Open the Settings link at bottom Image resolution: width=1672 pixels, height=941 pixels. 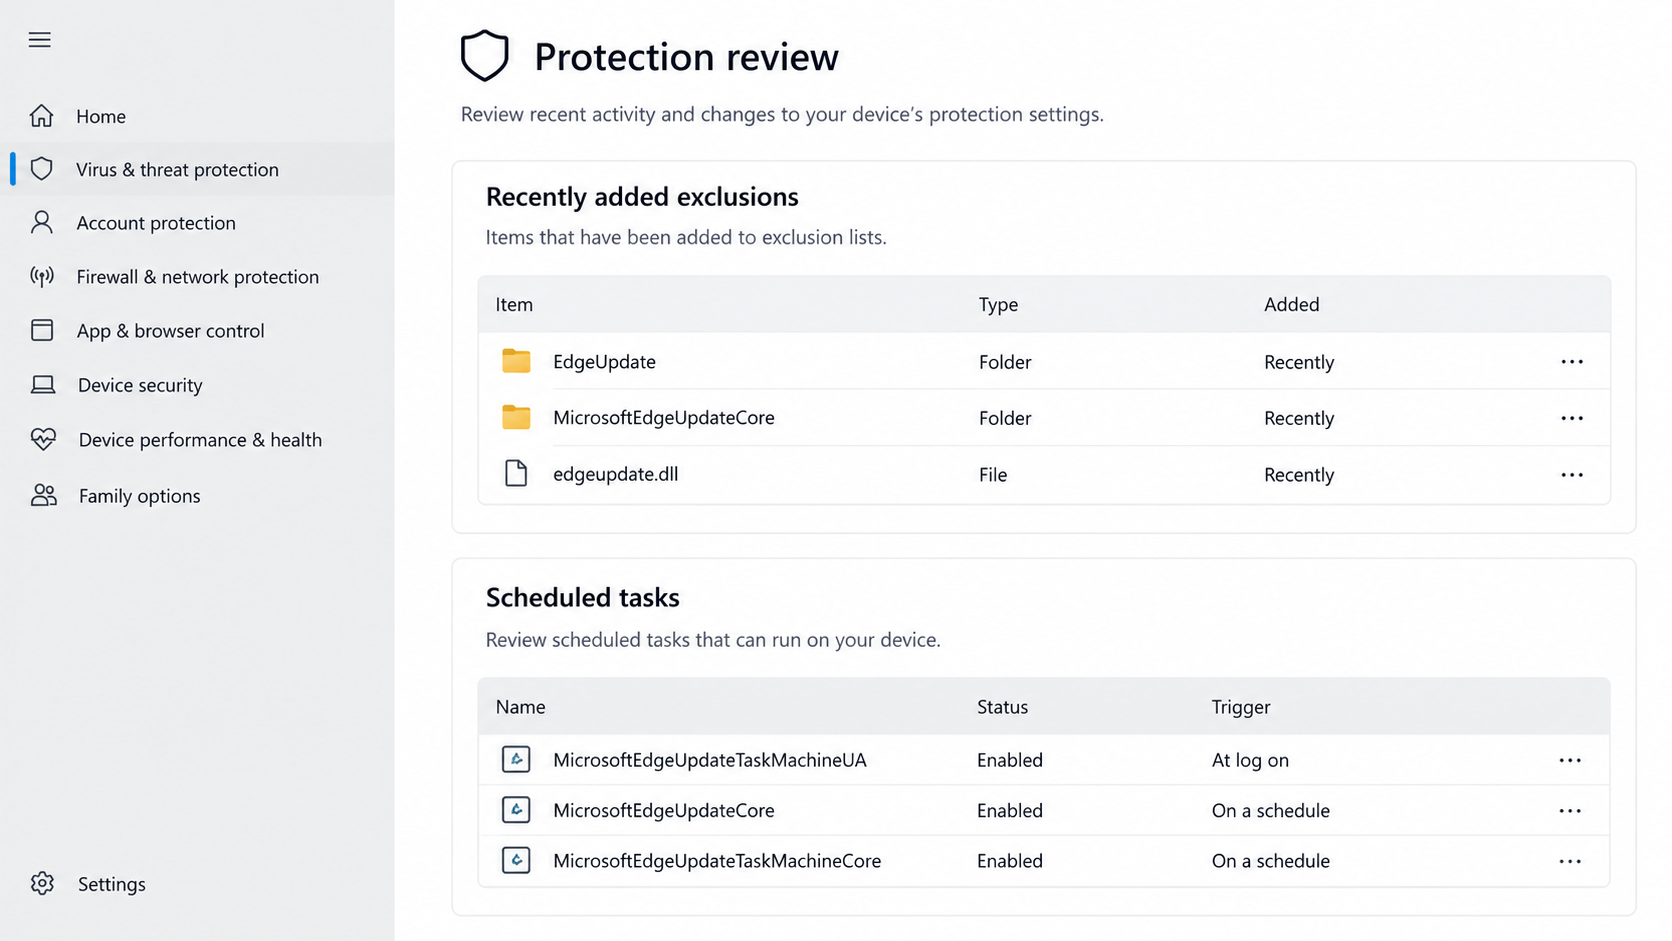click(111, 884)
